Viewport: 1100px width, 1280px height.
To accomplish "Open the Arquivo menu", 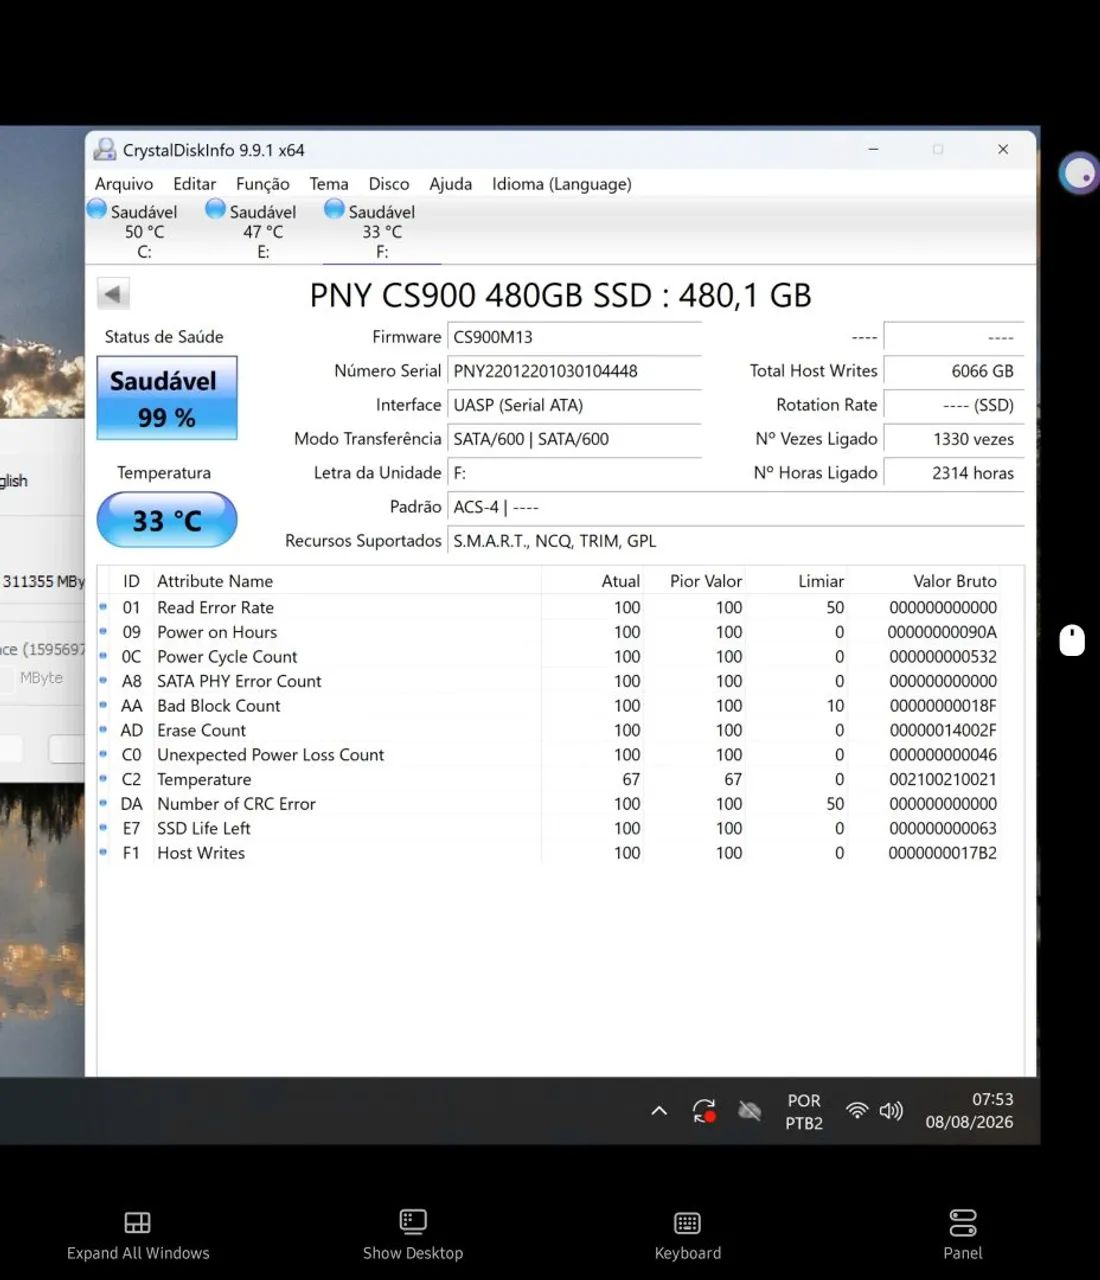I will coord(124,184).
